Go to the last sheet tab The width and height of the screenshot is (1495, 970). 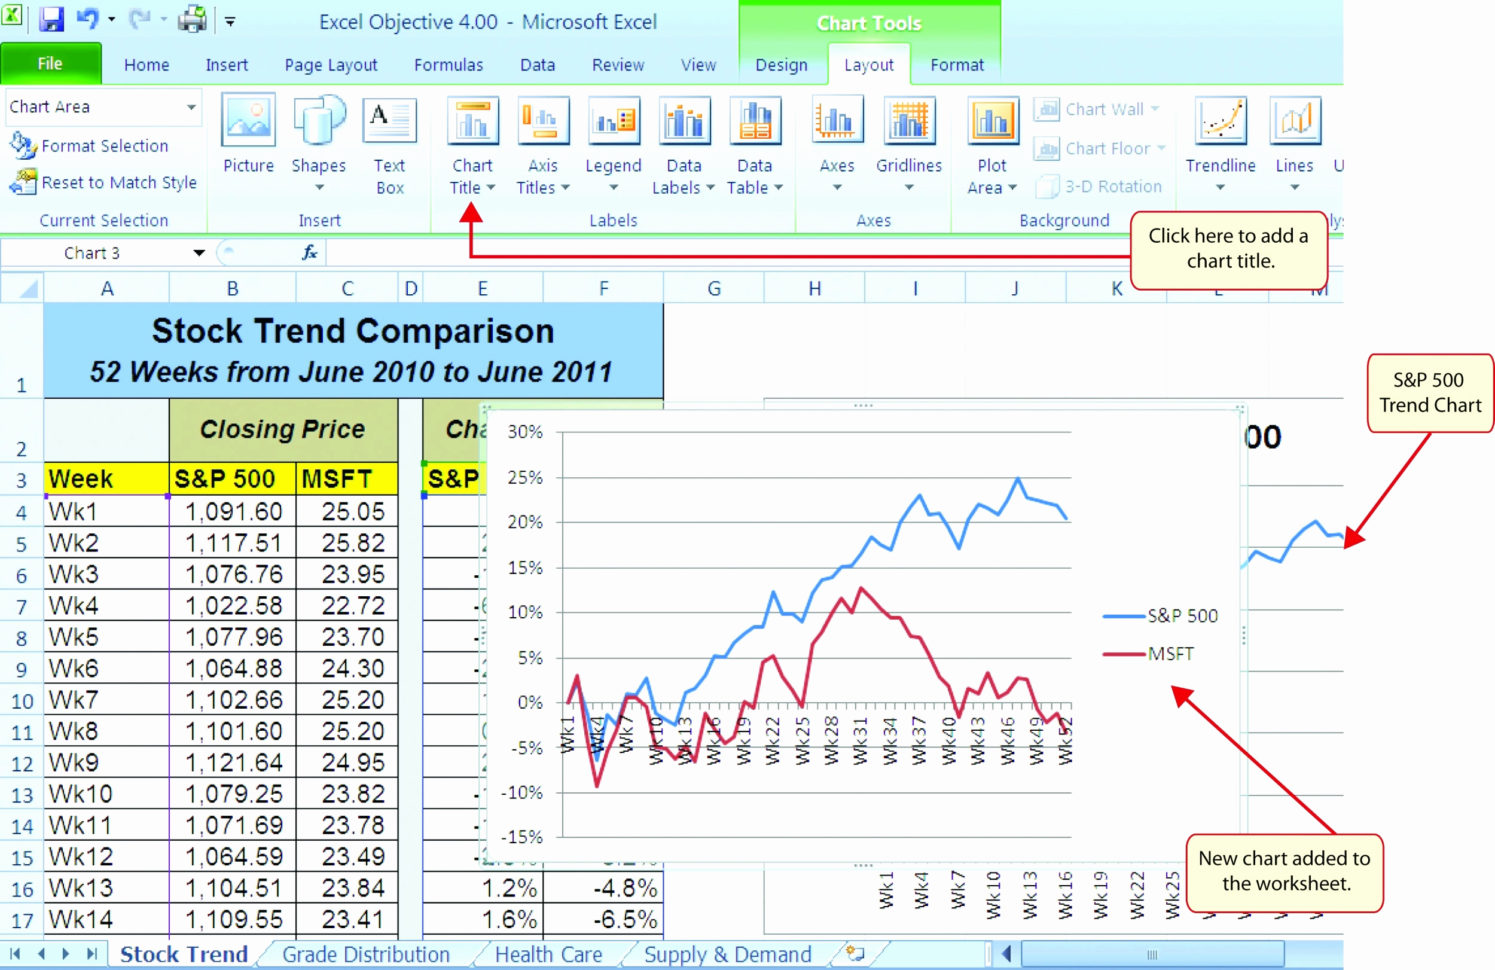pos(92,954)
